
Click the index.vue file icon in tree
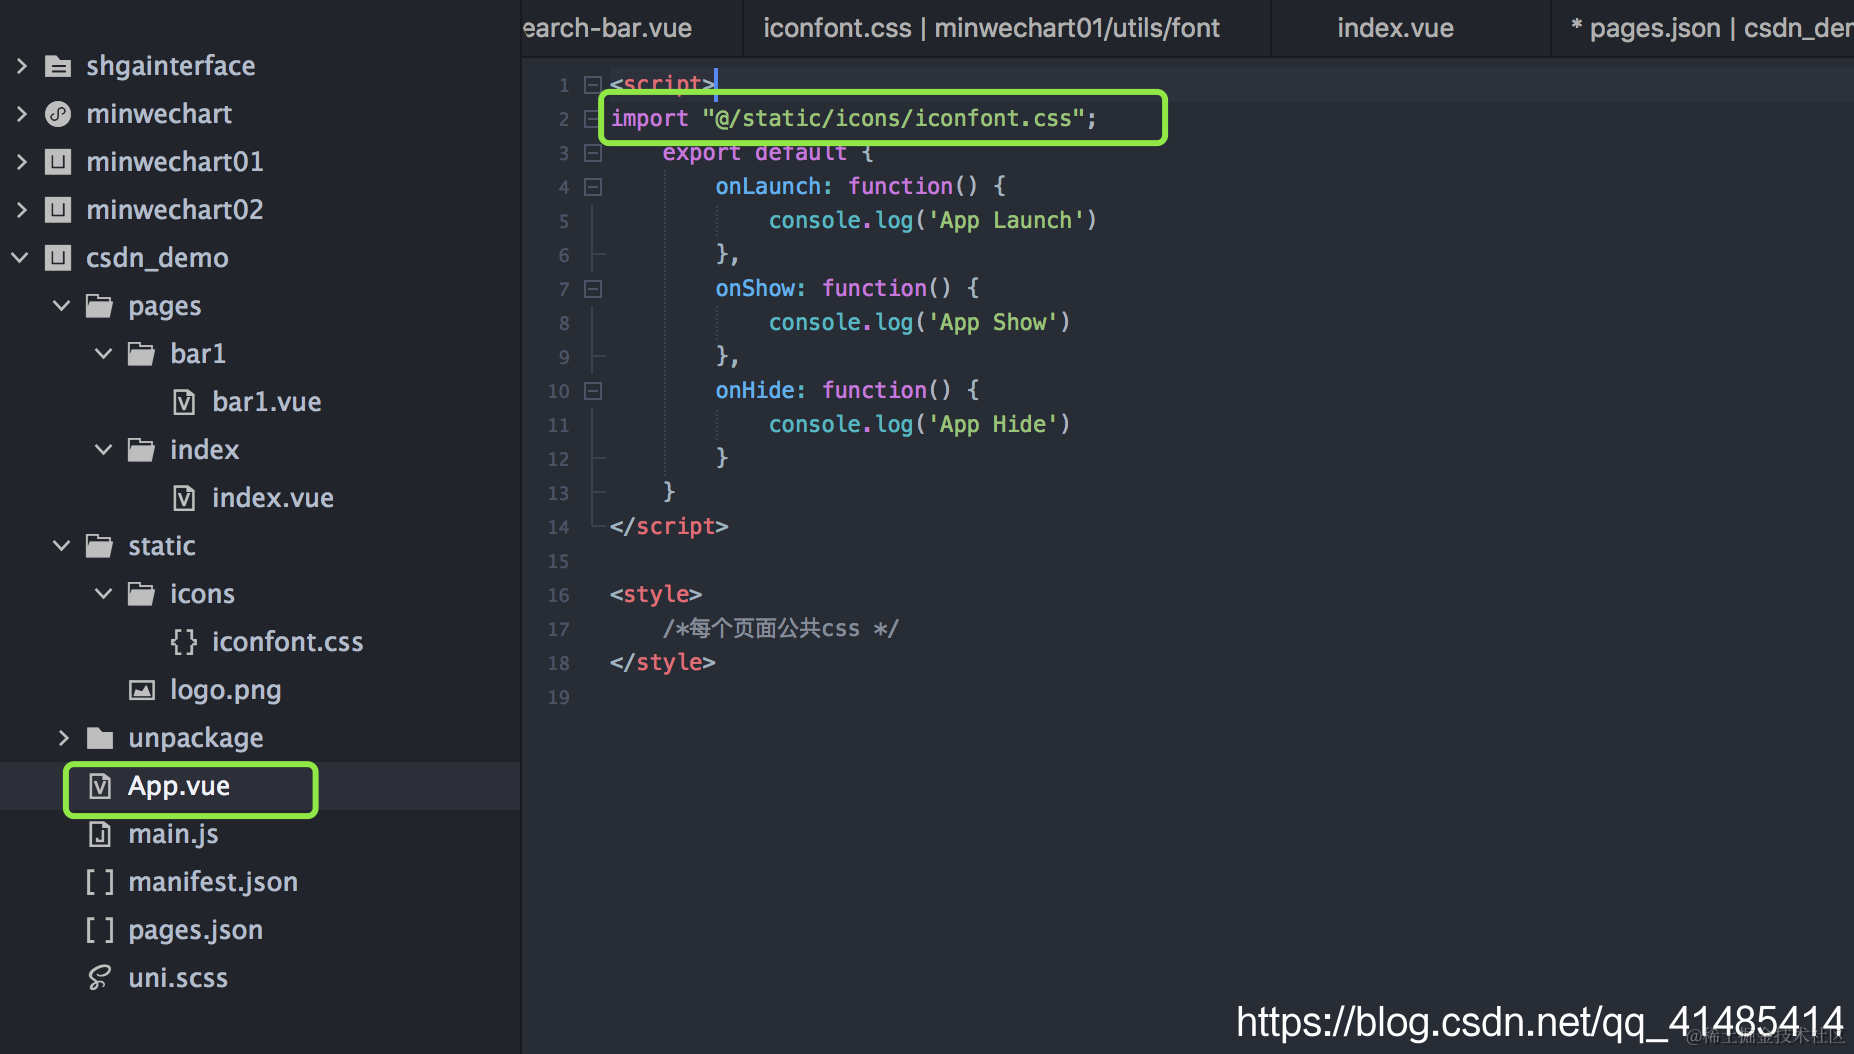click(184, 498)
